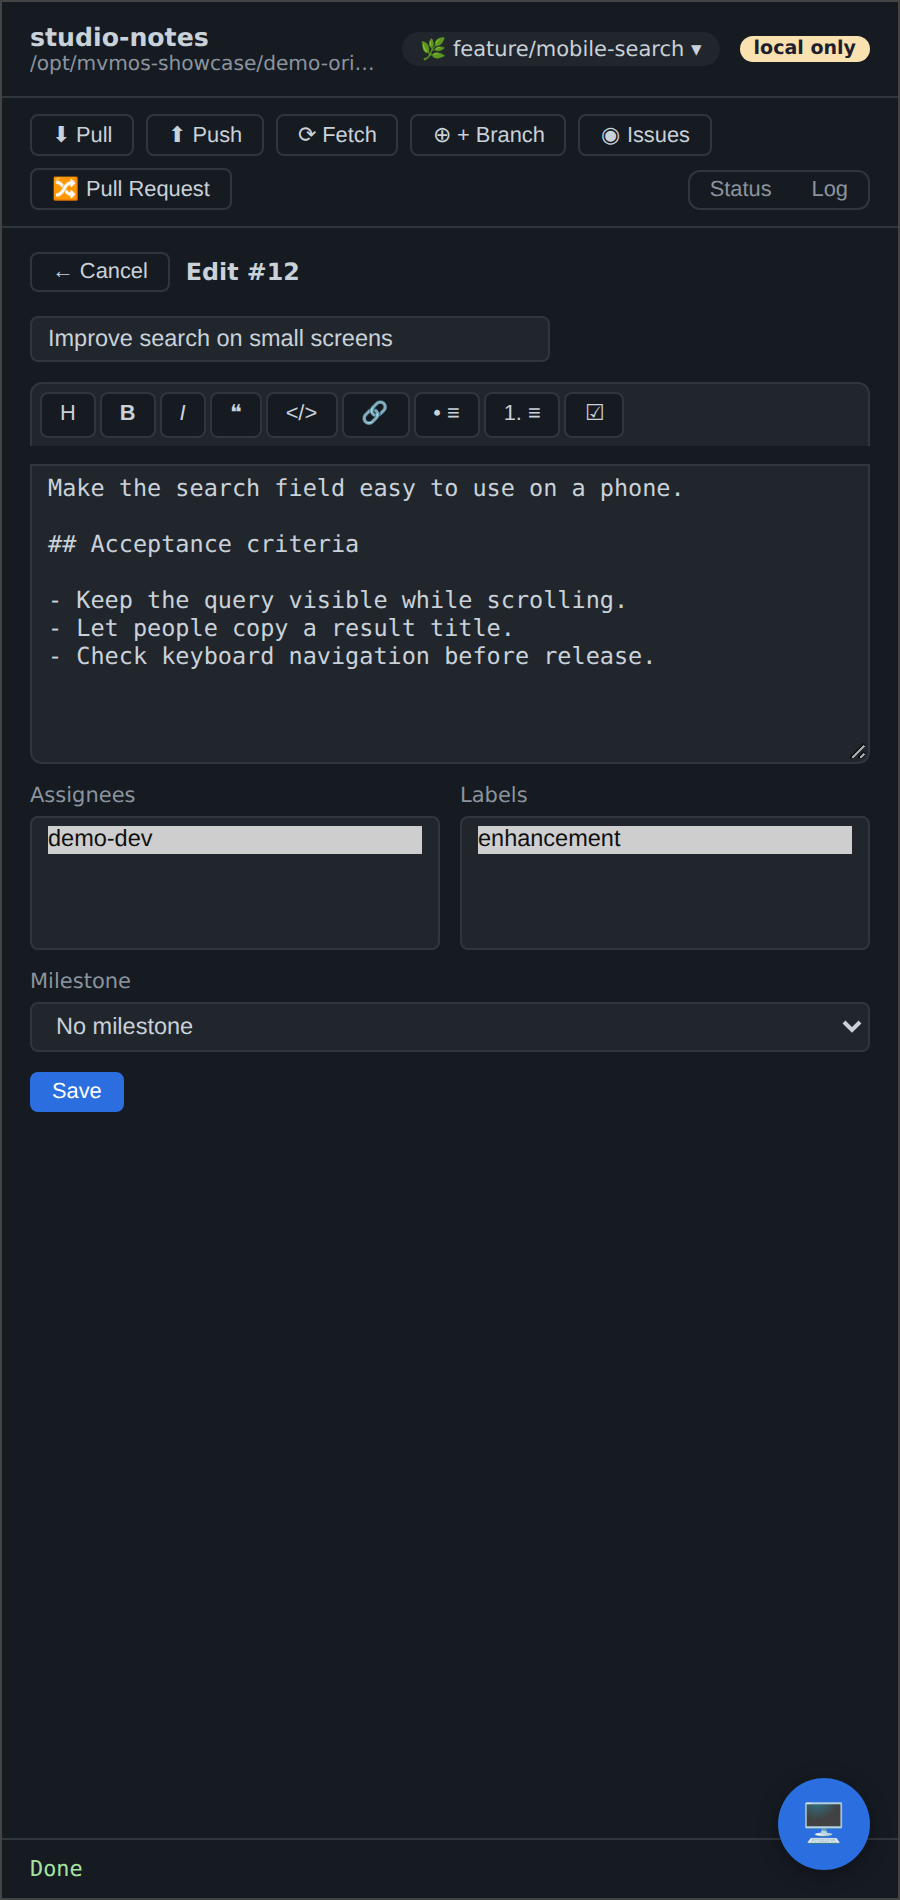Select demo-dev in the Assignees list
This screenshot has height=1900, width=900.
point(235,839)
